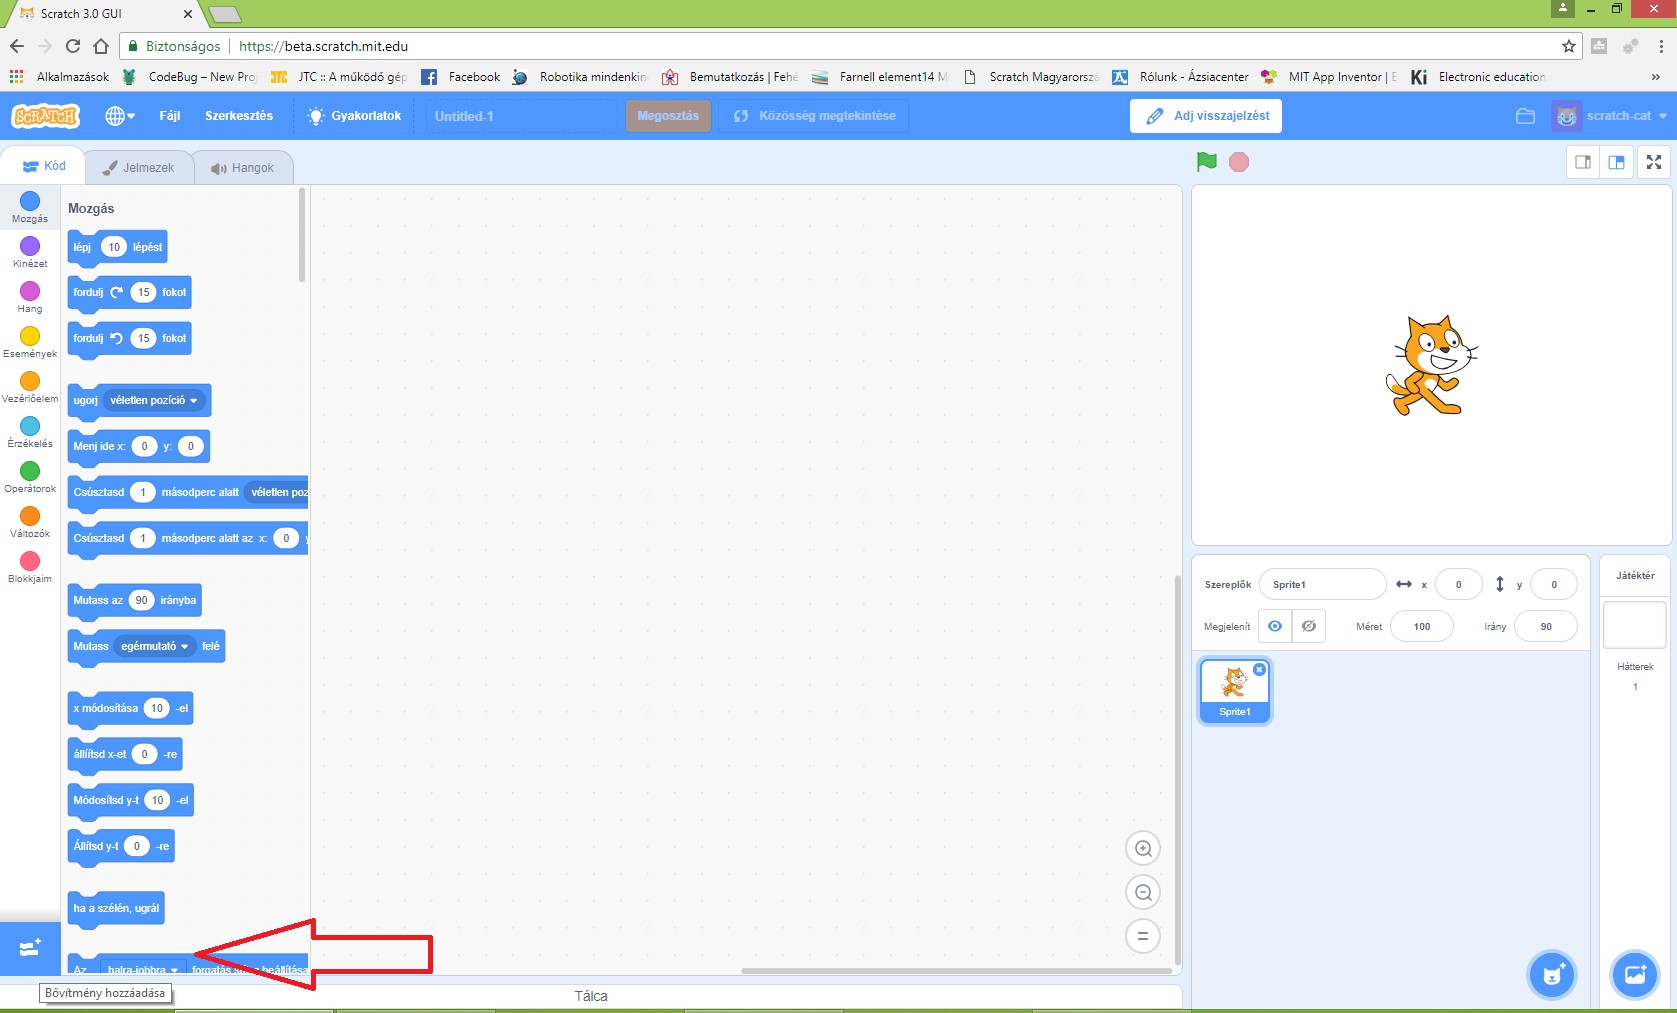Screen dimensions: 1677x1013
Task: Open the add extension button
Action: [x=30, y=947]
